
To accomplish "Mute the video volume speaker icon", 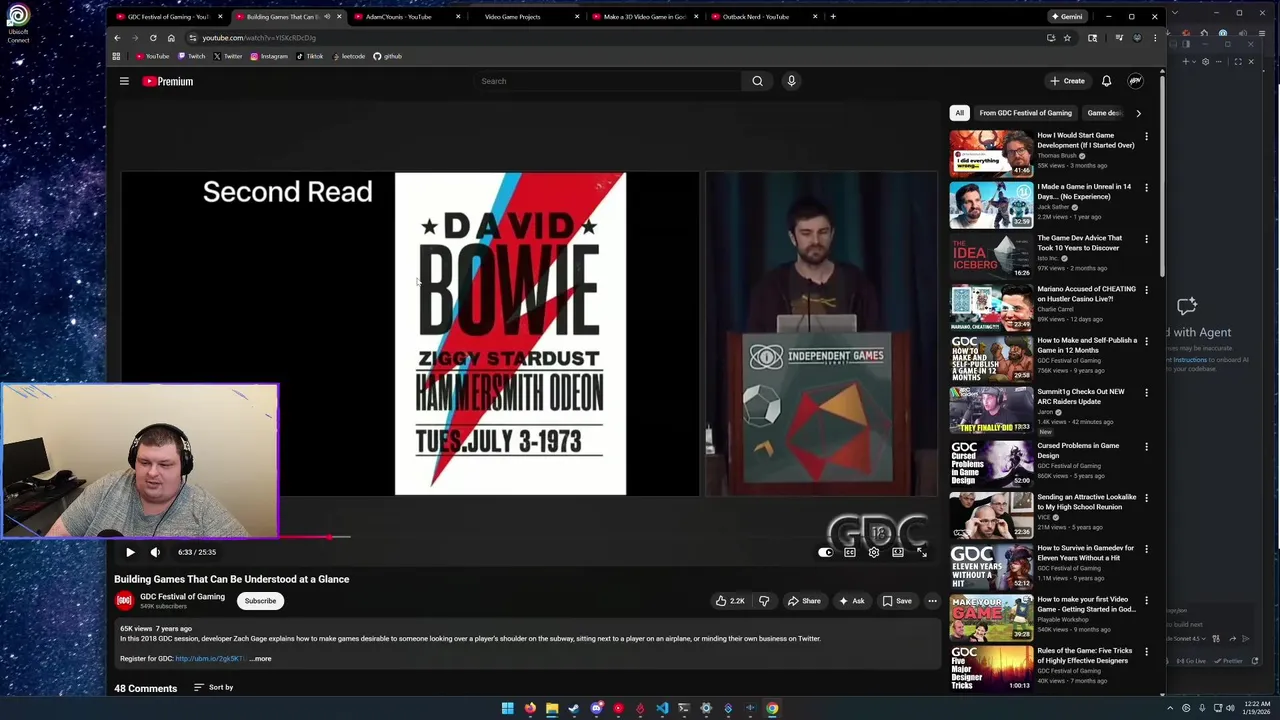I will (155, 552).
